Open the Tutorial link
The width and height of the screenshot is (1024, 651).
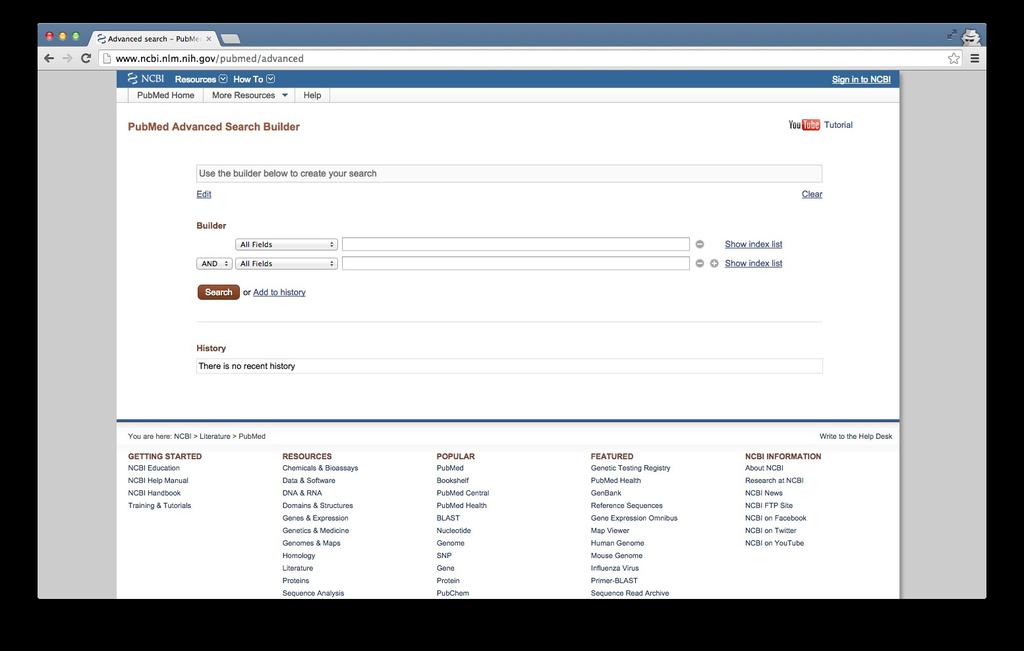click(838, 125)
